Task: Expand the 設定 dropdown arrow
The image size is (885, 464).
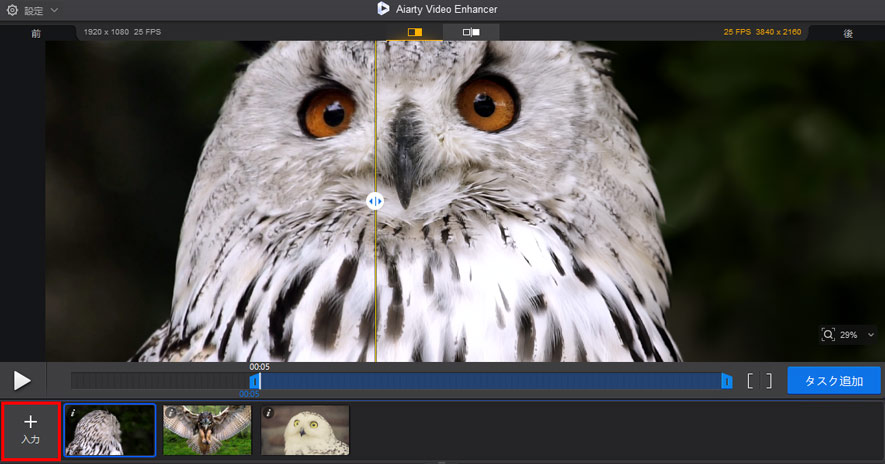Action: tap(54, 10)
